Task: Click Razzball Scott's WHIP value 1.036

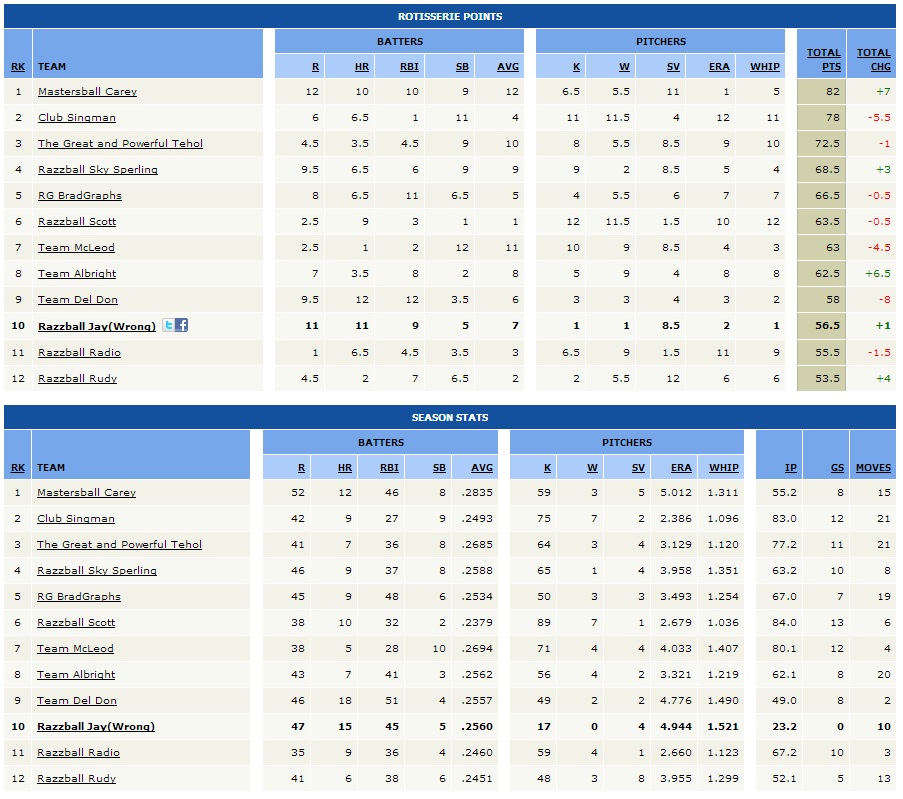Action: click(723, 622)
